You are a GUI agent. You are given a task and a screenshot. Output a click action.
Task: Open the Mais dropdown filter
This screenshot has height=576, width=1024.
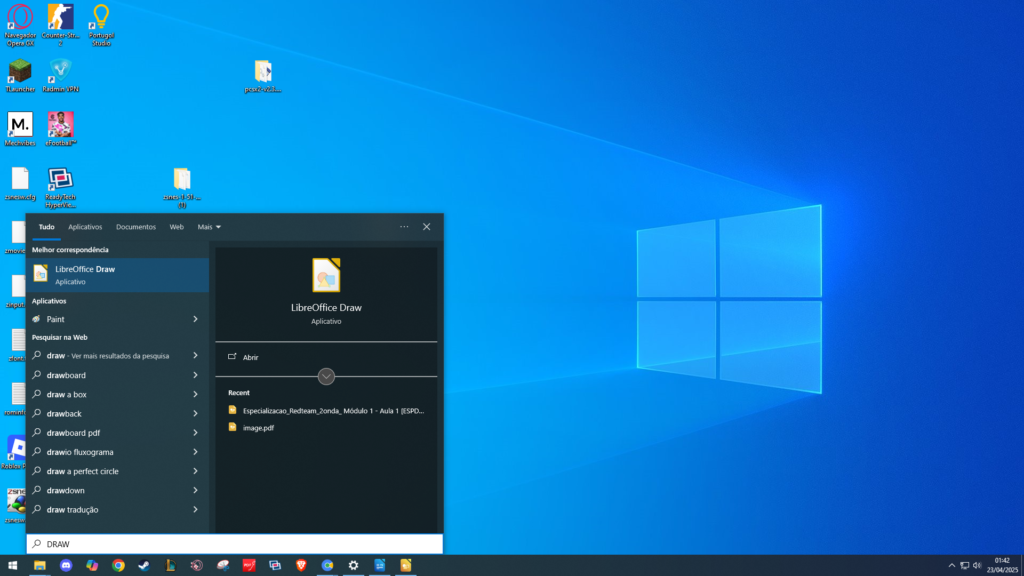pyautogui.click(x=209, y=227)
